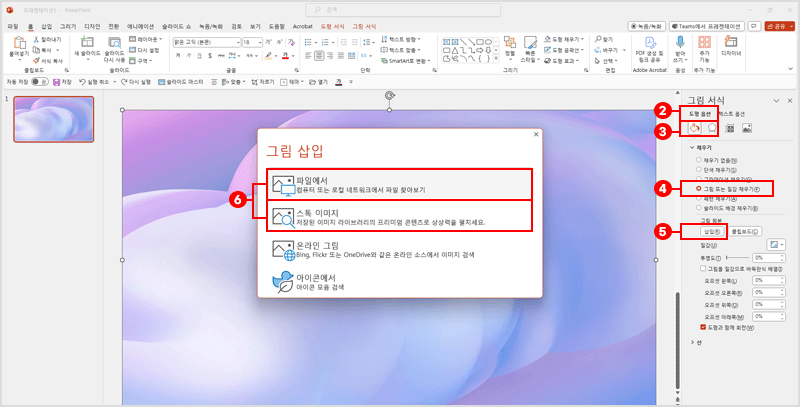Viewport: 800px width, 407px height.
Task: Toggle 도형과 함께 회전 checkbox
Action: (x=704, y=326)
